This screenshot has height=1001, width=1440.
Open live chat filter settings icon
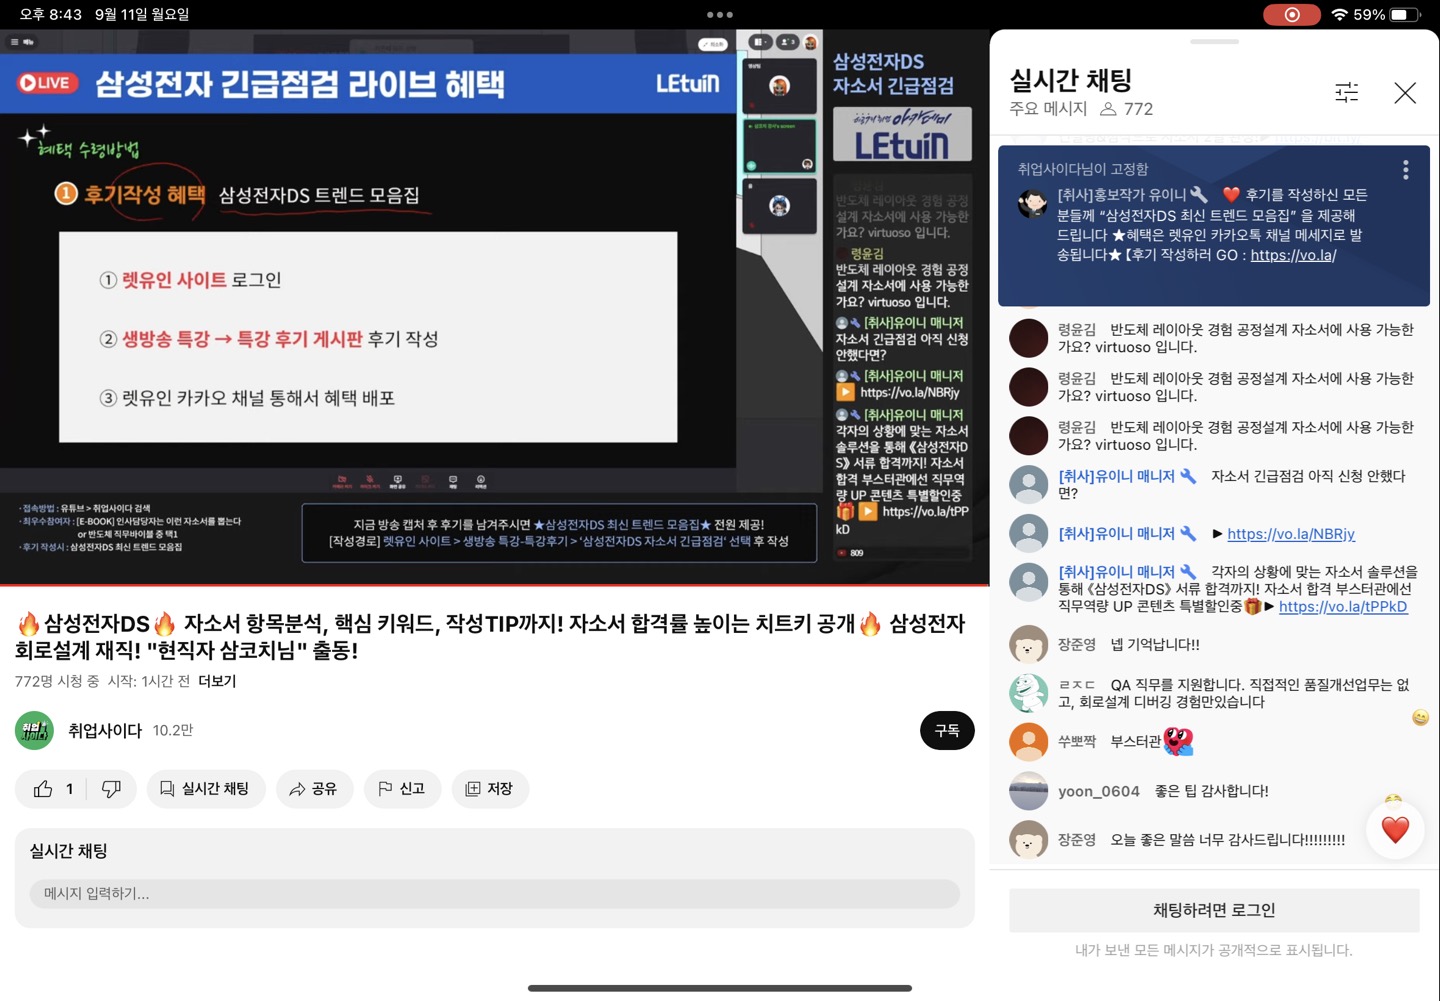(x=1347, y=93)
